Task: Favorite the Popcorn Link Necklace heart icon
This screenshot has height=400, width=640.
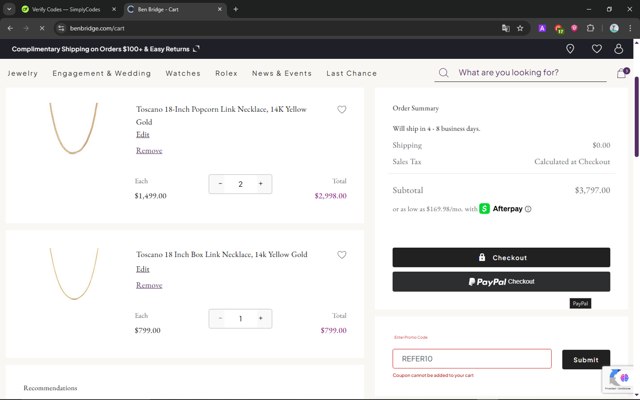Action: [x=342, y=109]
